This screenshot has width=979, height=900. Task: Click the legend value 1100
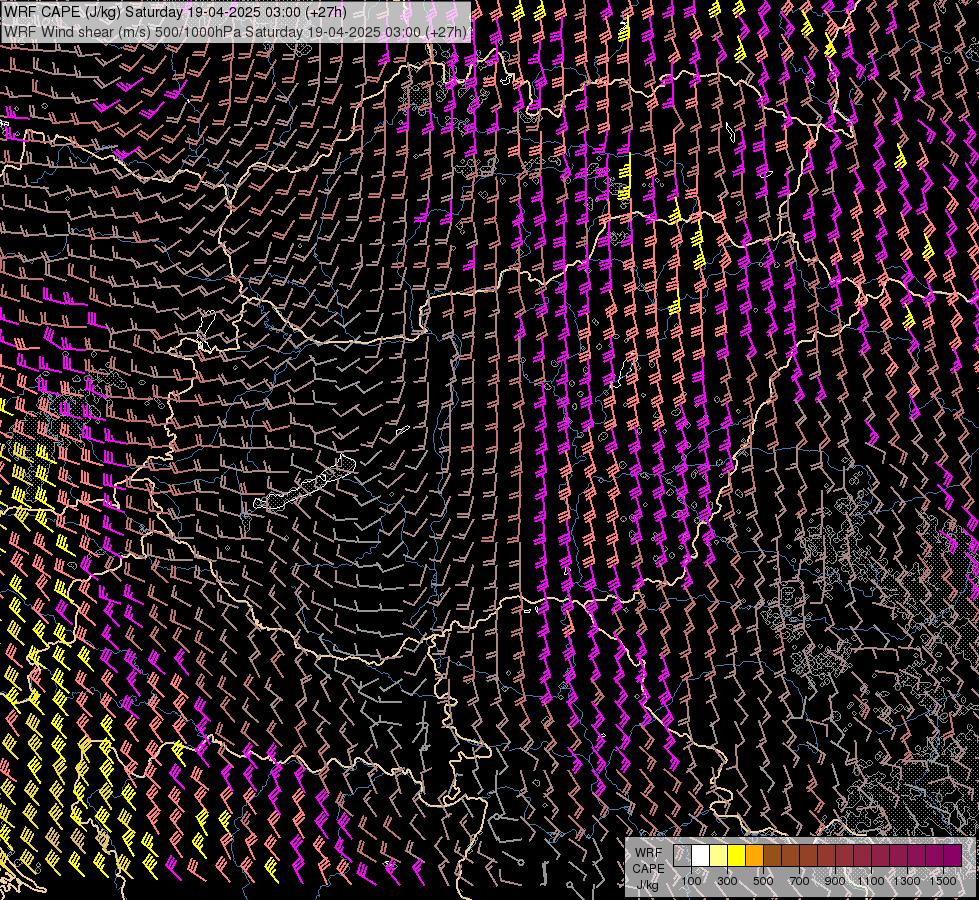(870, 881)
